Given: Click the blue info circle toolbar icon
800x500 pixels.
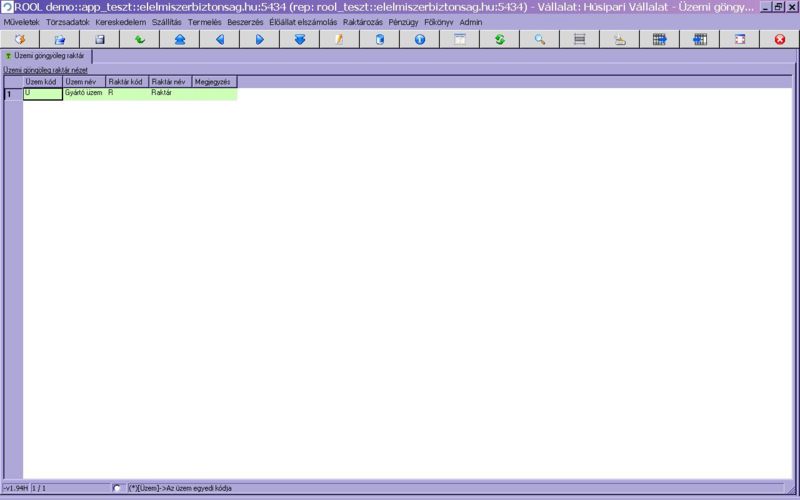Looking at the screenshot, I should coord(420,39).
